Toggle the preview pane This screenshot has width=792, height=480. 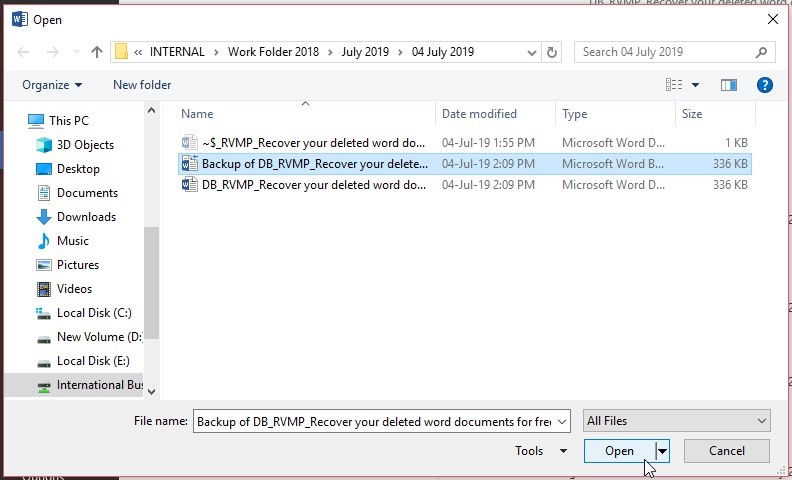(x=728, y=85)
